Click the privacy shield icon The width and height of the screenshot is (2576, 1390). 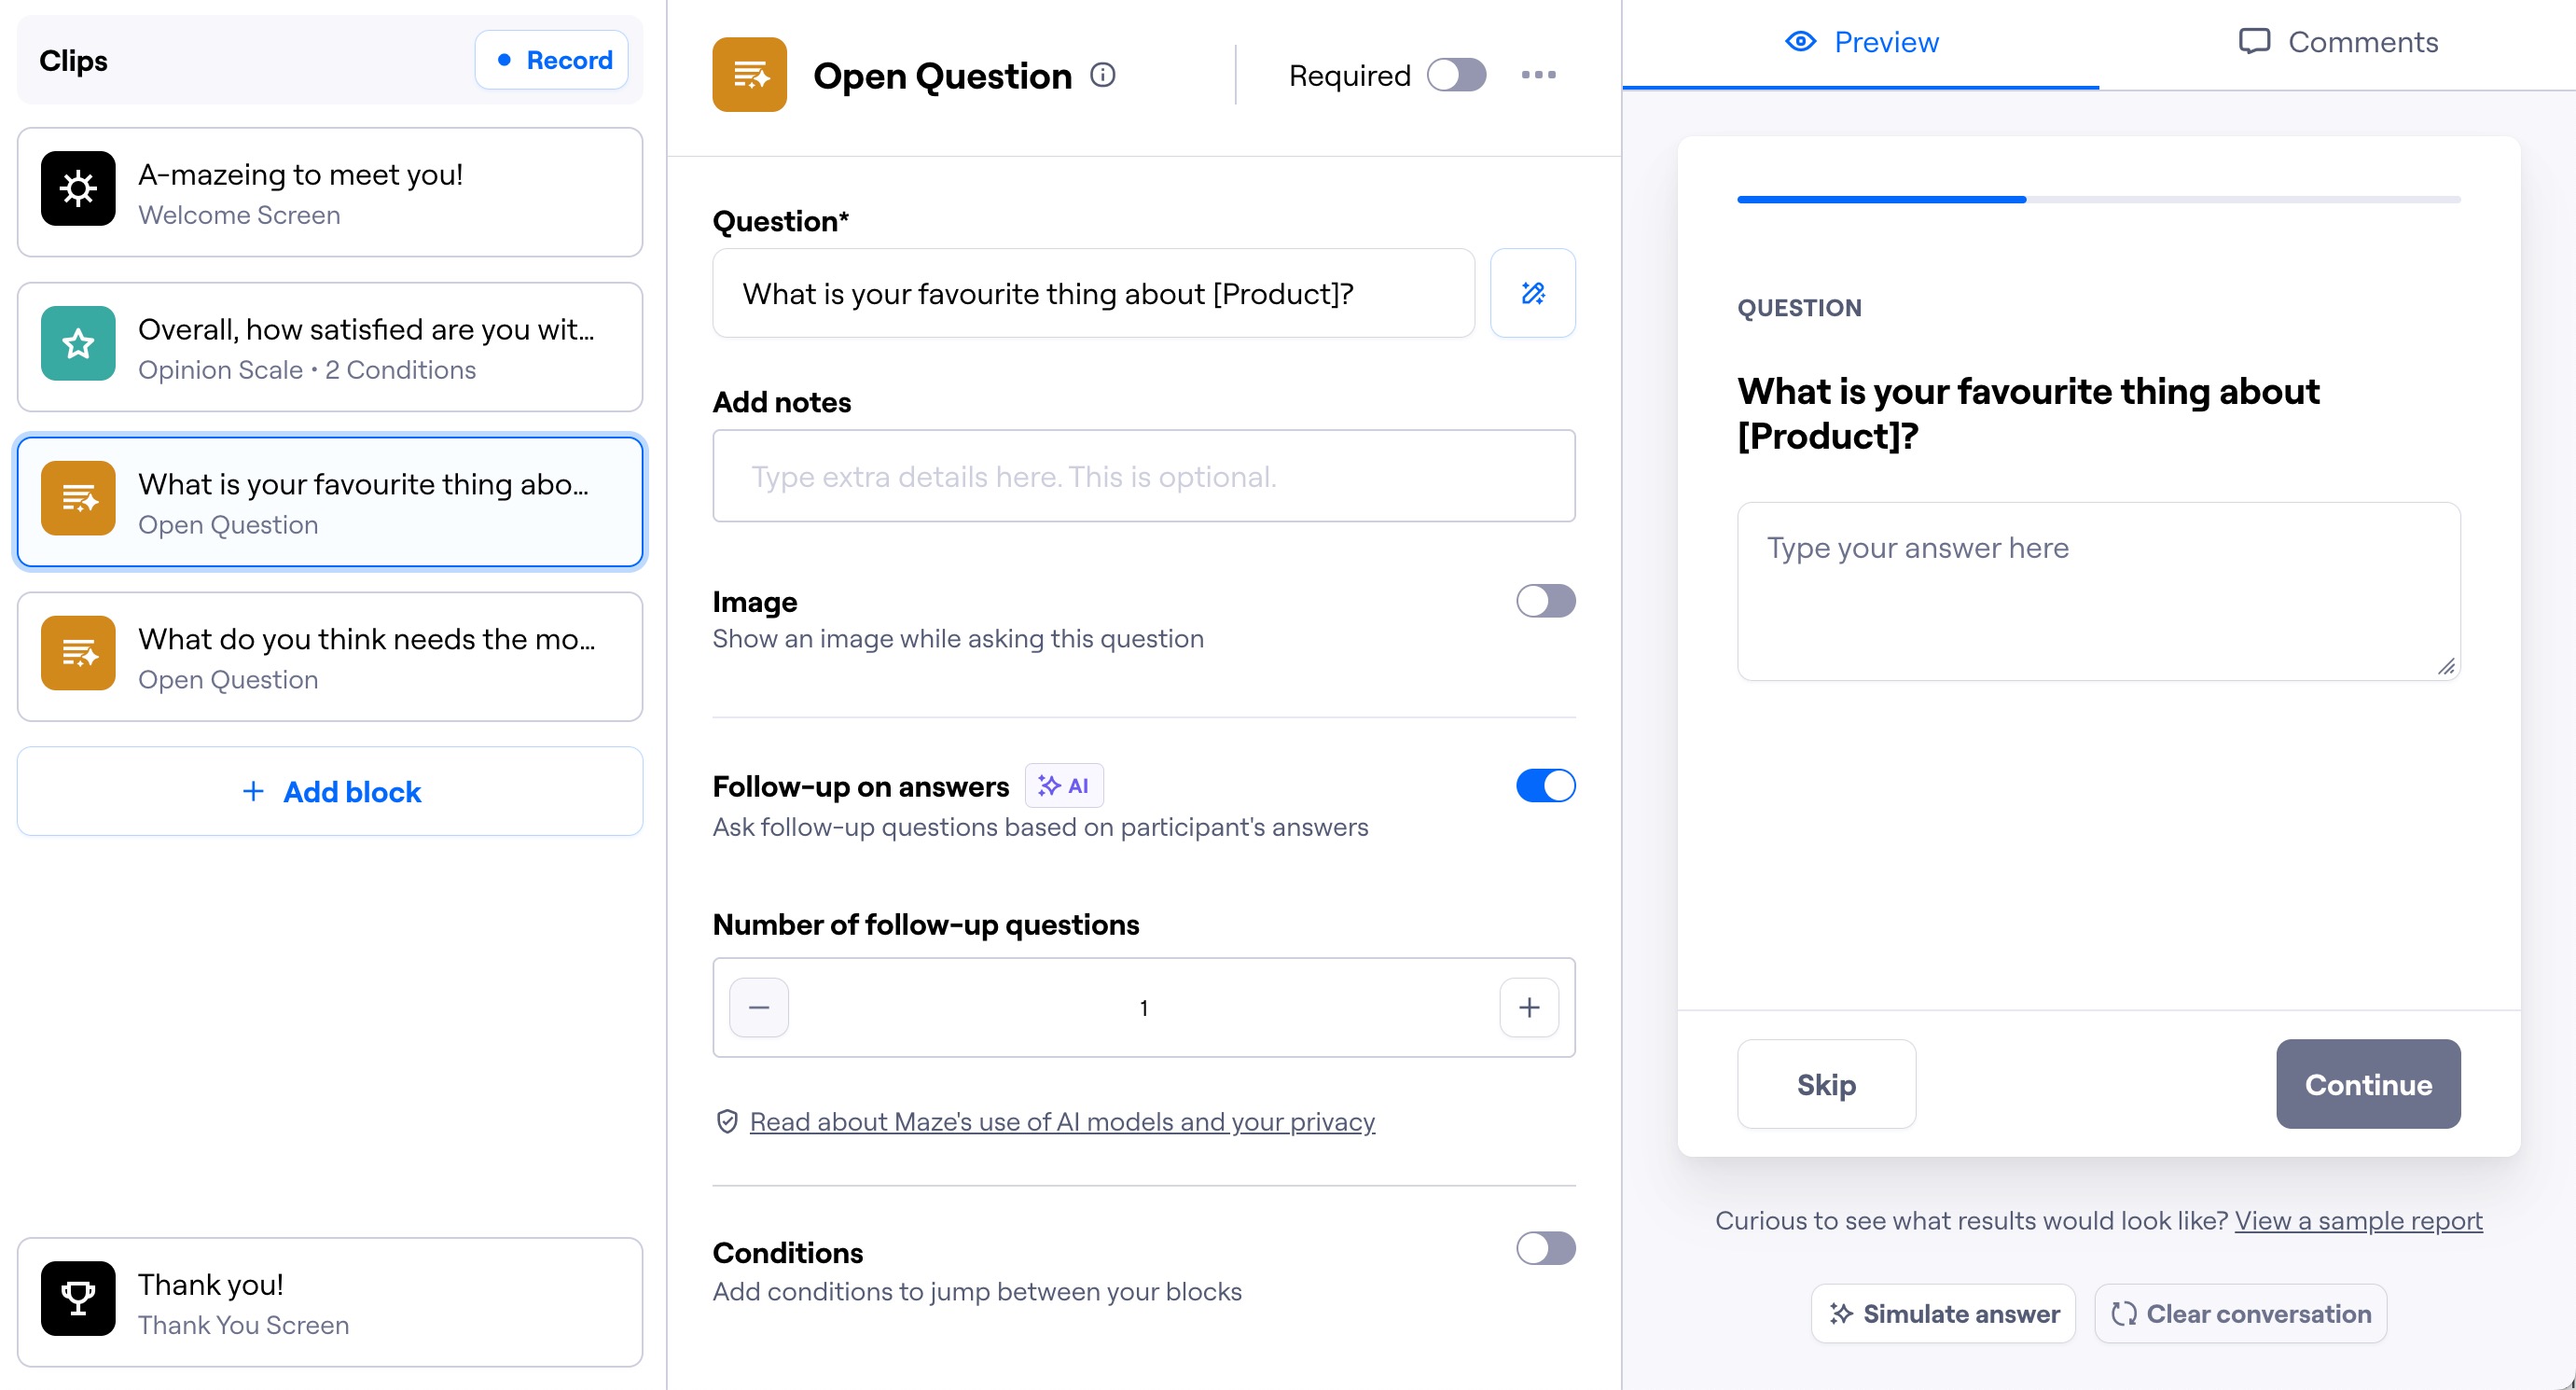click(x=727, y=1122)
